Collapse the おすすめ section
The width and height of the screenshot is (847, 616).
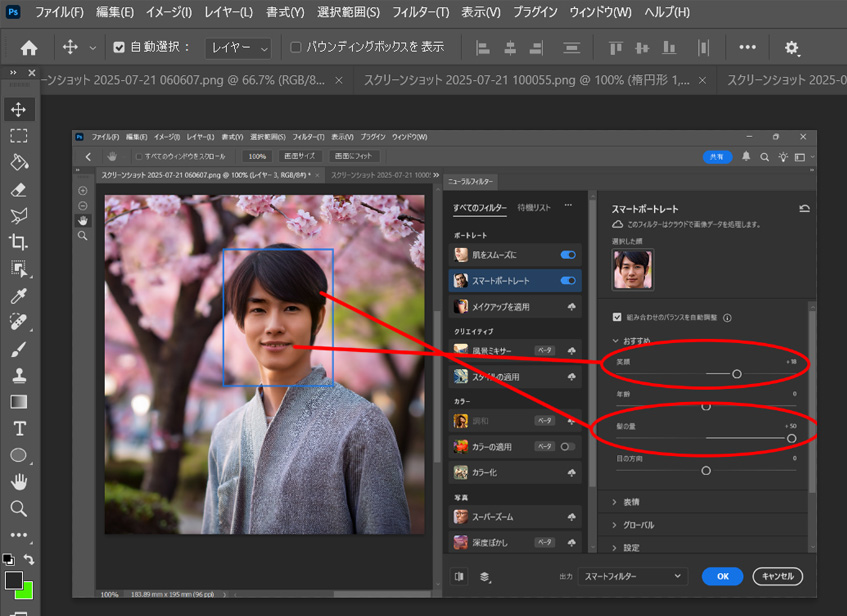[615, 341]
